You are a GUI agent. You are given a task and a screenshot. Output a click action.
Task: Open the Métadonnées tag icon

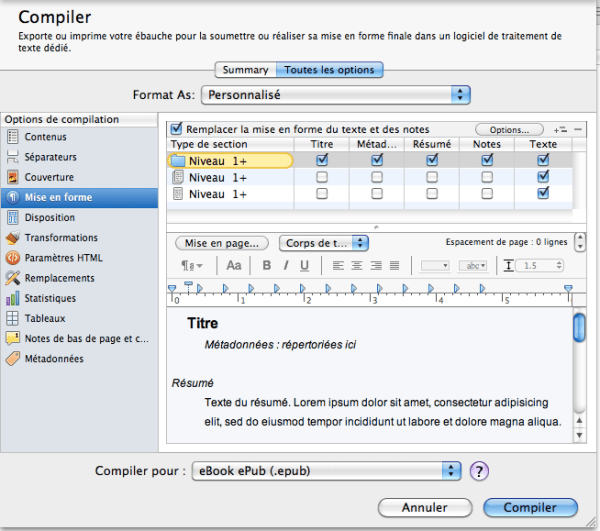coord(13,359)
